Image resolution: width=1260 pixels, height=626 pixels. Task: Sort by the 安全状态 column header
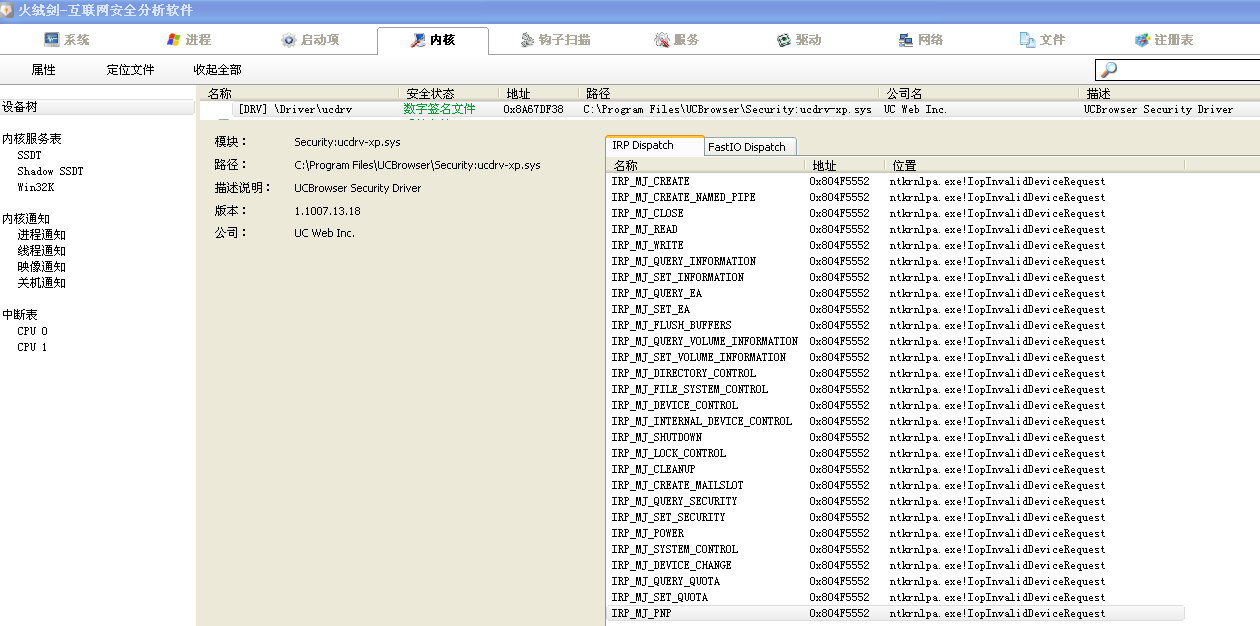448,93
